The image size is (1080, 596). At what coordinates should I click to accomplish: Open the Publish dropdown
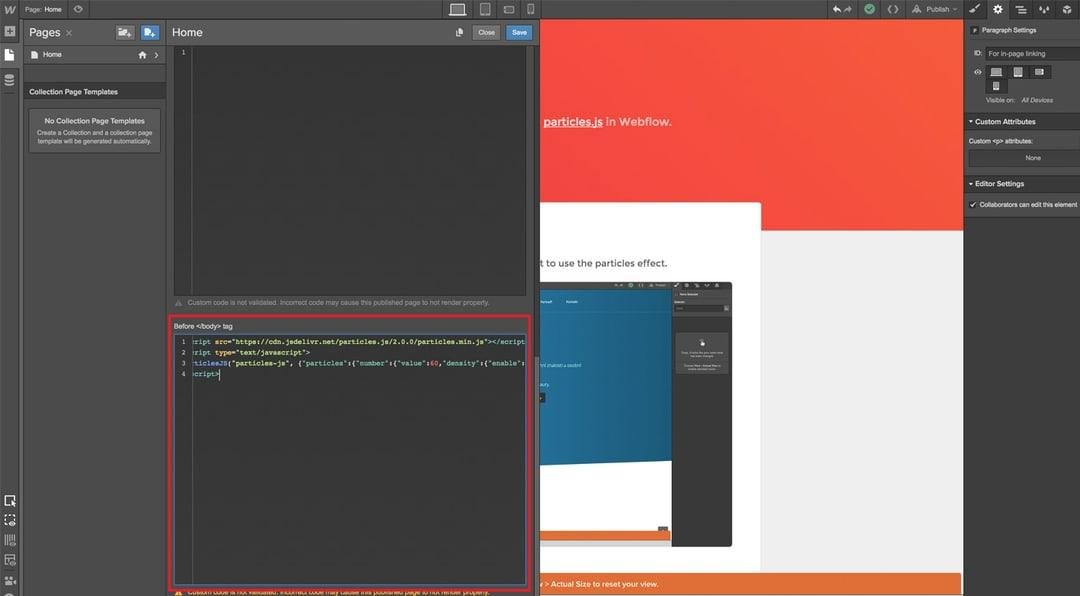coord(935,10)
